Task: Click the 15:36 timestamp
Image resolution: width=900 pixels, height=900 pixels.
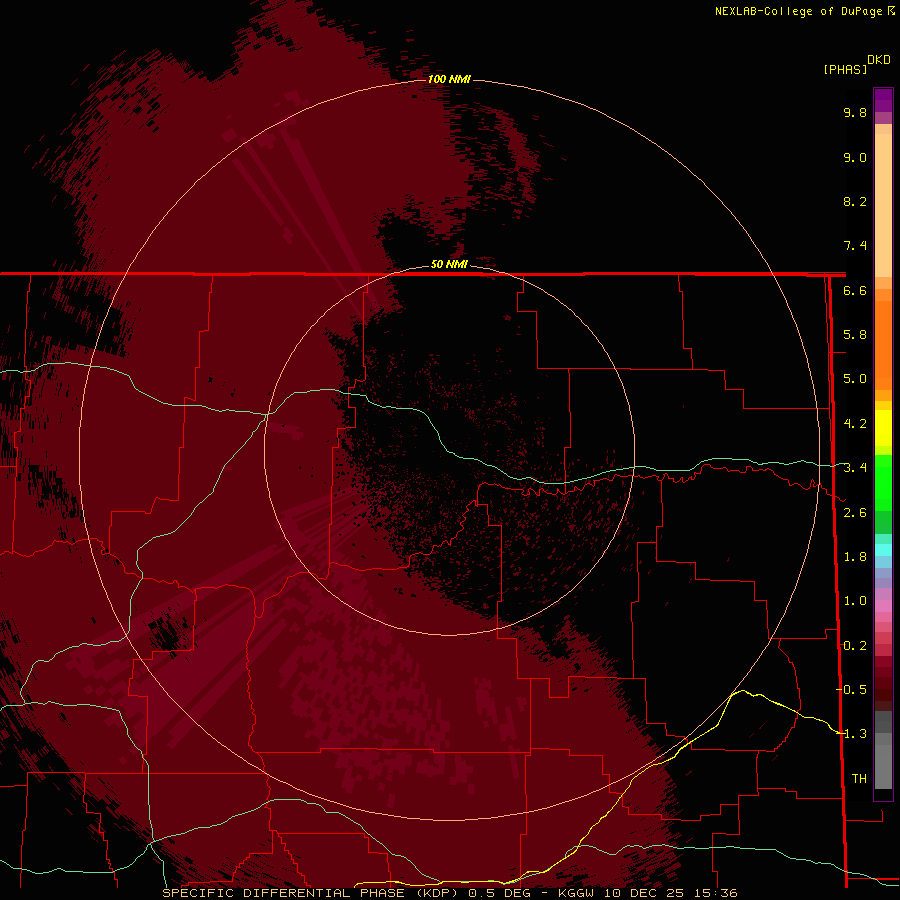Action: (x=718, y=893)
